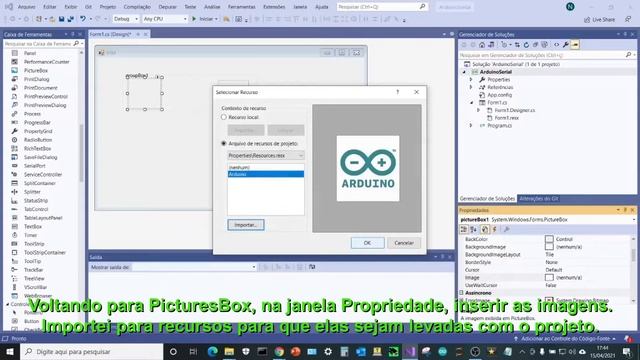Expand the Properties node in solution tree

pyautogui.click(x=471, y=80)
